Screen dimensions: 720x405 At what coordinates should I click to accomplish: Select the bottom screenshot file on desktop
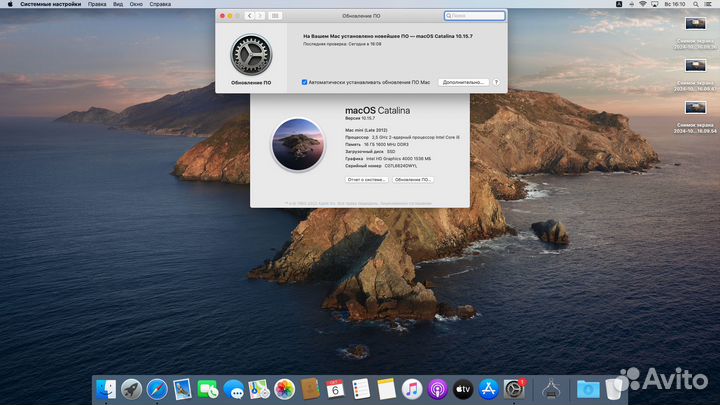tap(695, 117)
